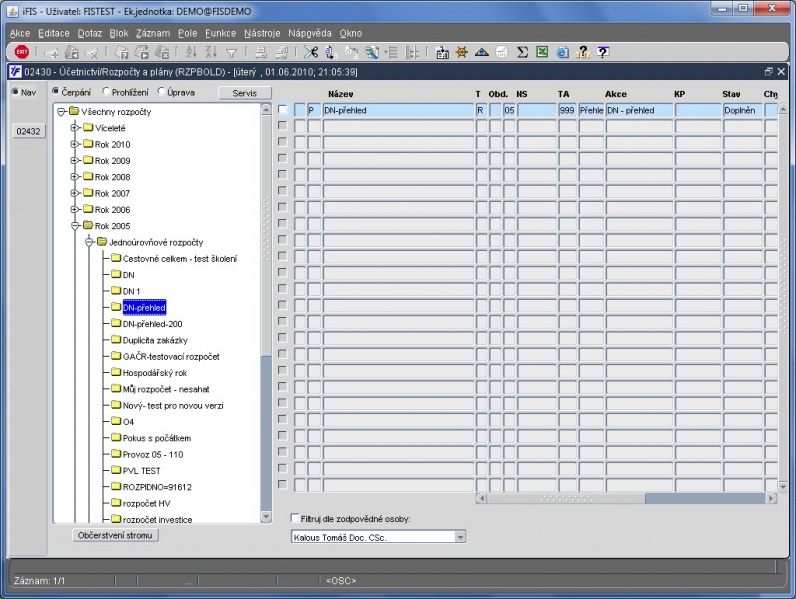Select GAČR-testovací rozpočet tree item
Image resolution: width=796 pixels, height=599 pixels.
coord(171,356)
